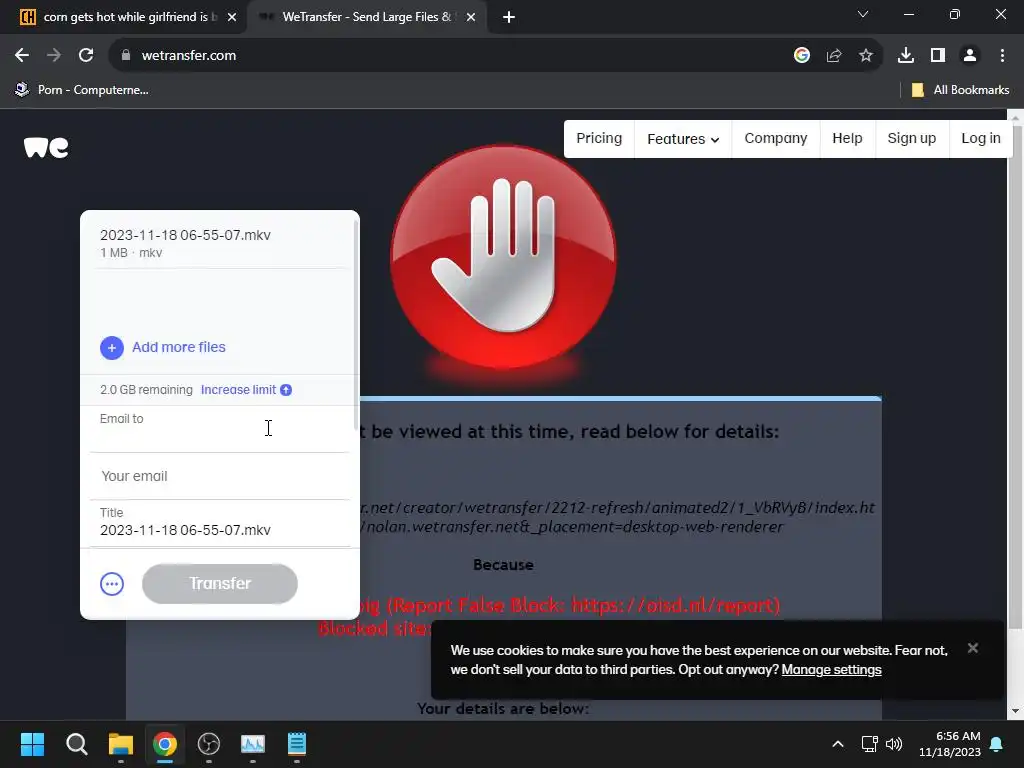
Task: Click the Title field with the mkv name
Action: (x=220, y=523)
